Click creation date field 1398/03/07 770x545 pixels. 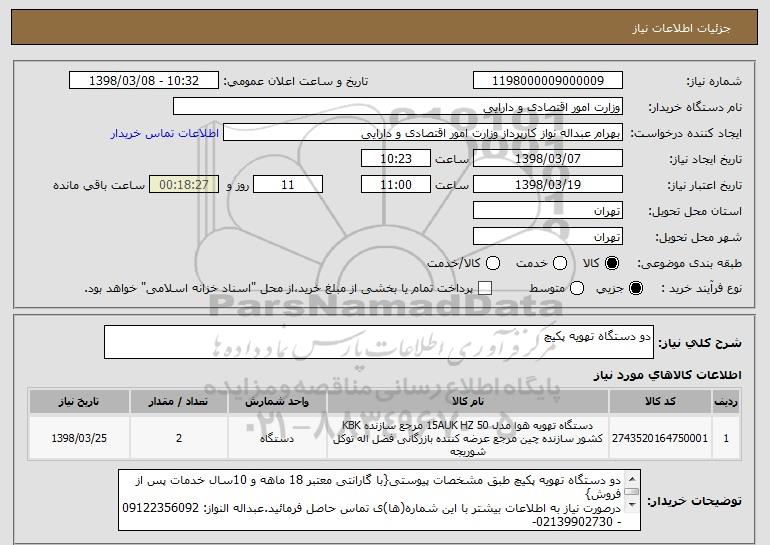[548, 159]
